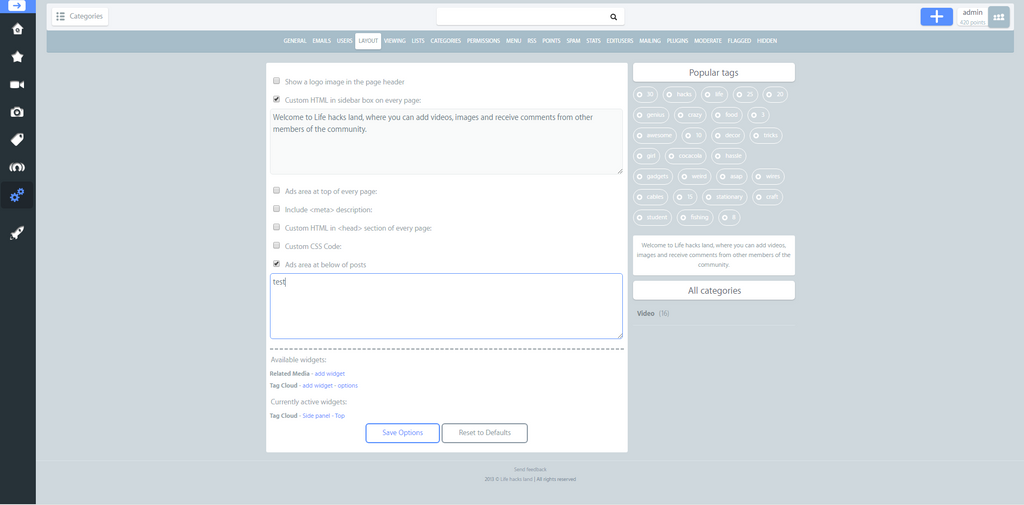Open the Tag Cloud options link
This screenshot has width=1024, height=505.
347,385
